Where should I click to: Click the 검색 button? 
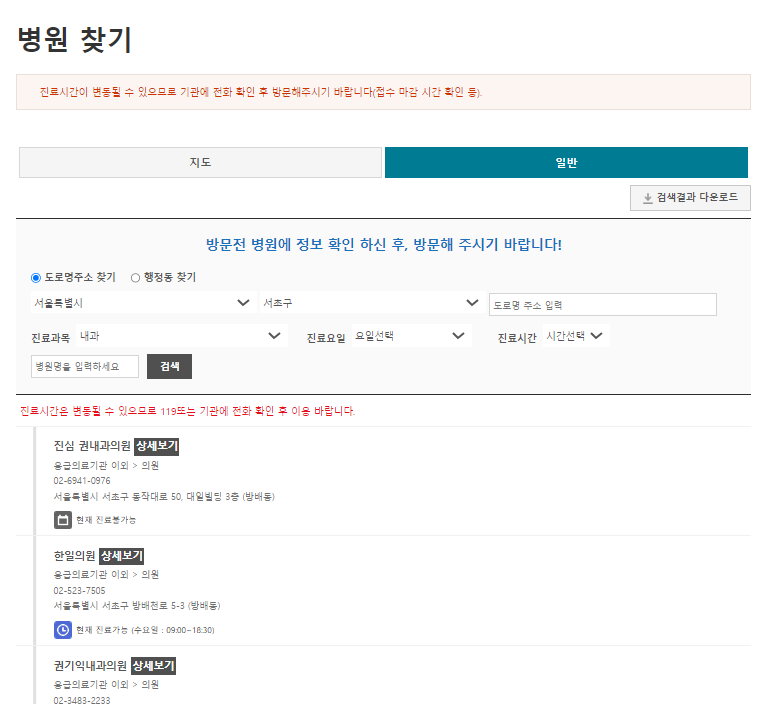(x=169, y=367)
